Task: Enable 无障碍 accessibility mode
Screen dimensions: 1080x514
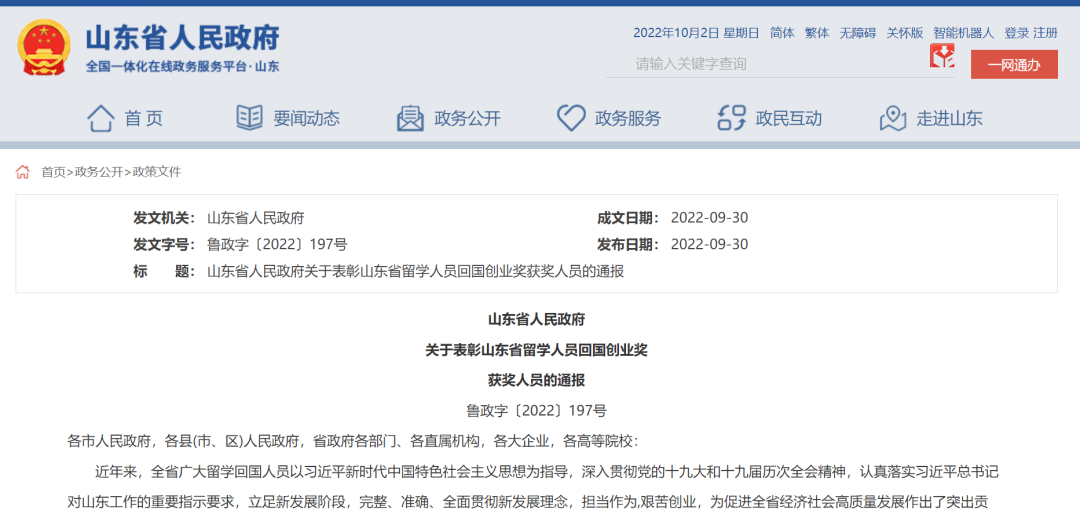Action: [x=857, y=33]
